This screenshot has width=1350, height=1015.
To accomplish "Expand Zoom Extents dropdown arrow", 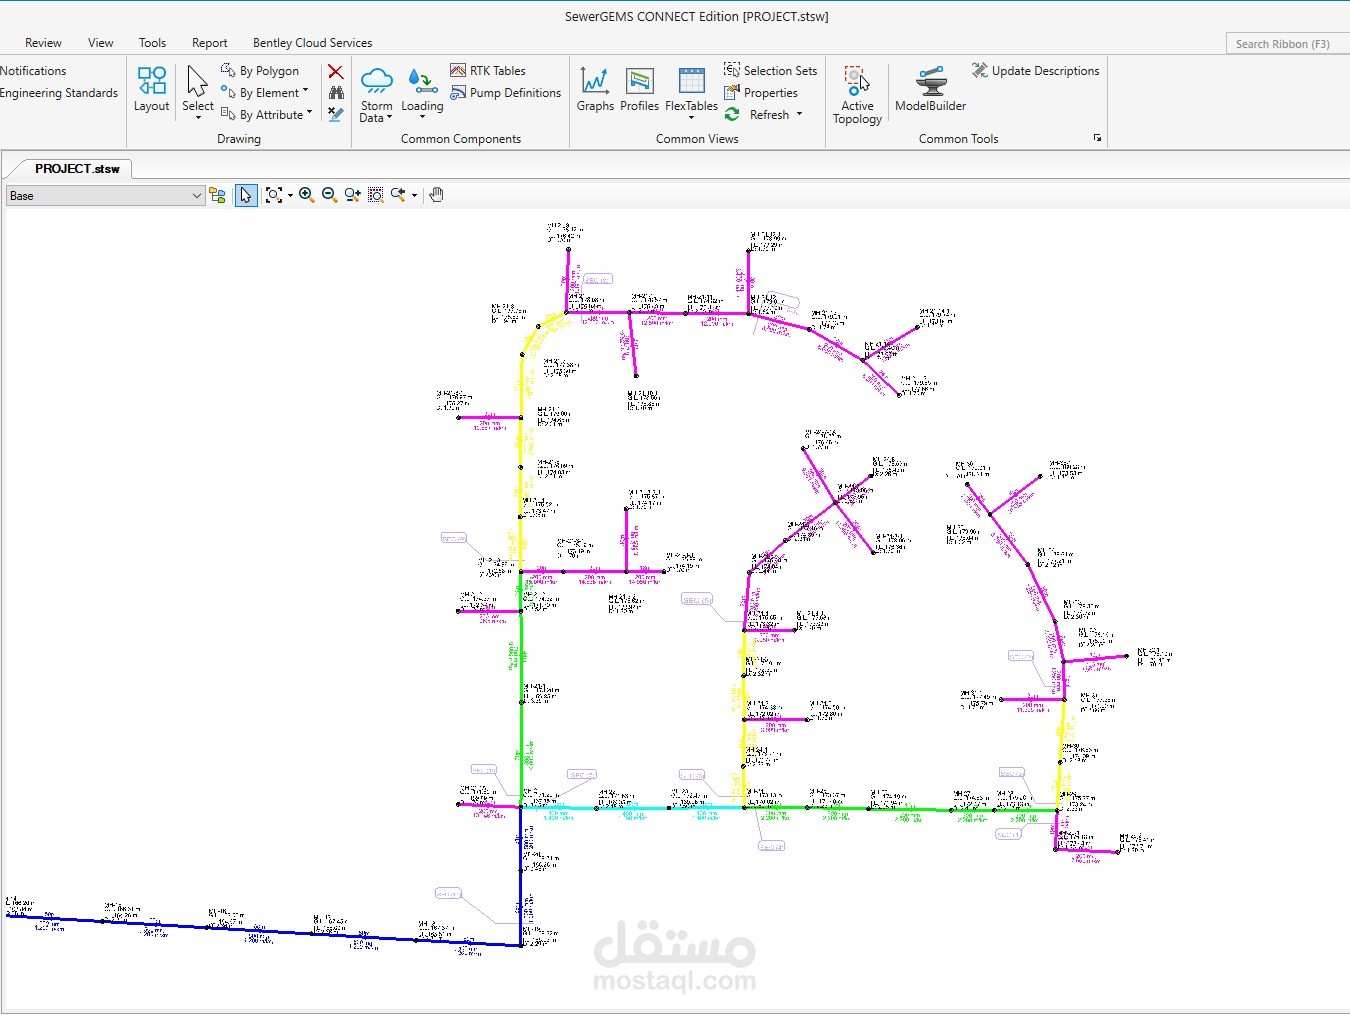I will [x=290, y=196].
